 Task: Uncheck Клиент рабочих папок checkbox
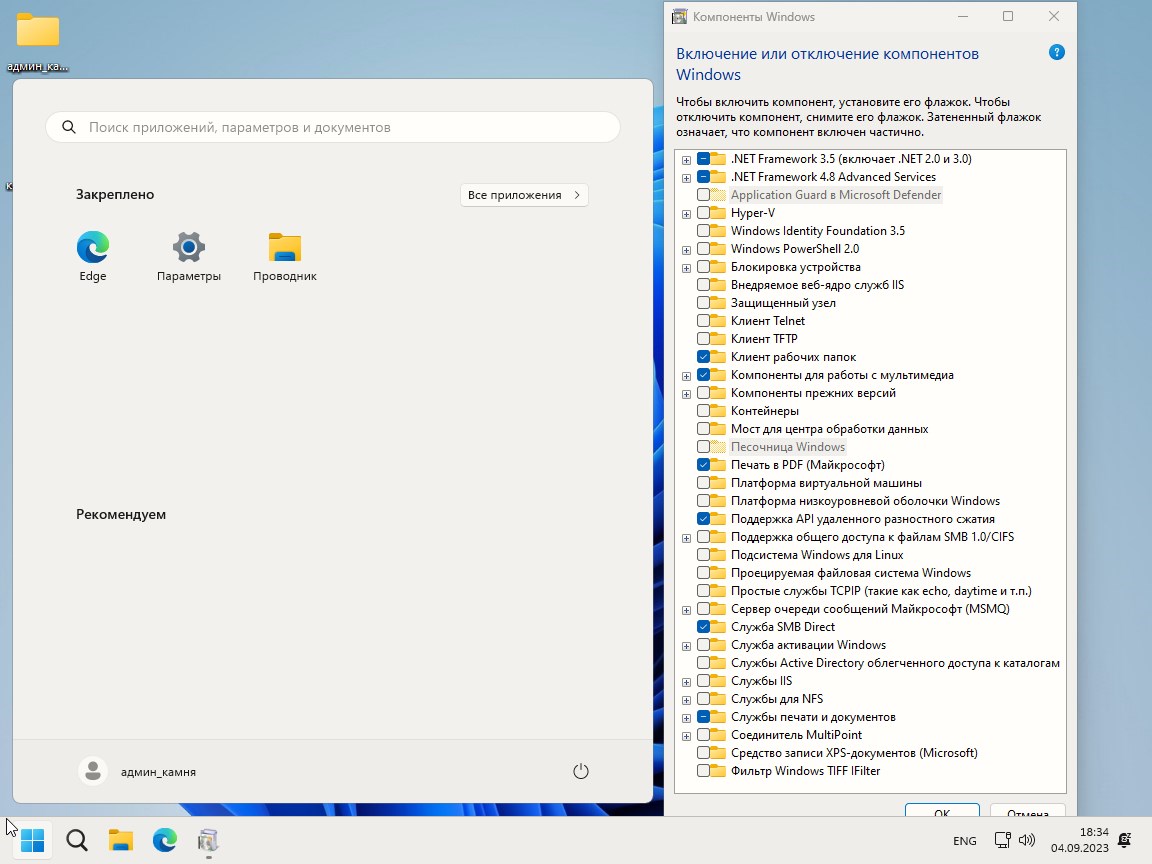click(x=703, y=357)
